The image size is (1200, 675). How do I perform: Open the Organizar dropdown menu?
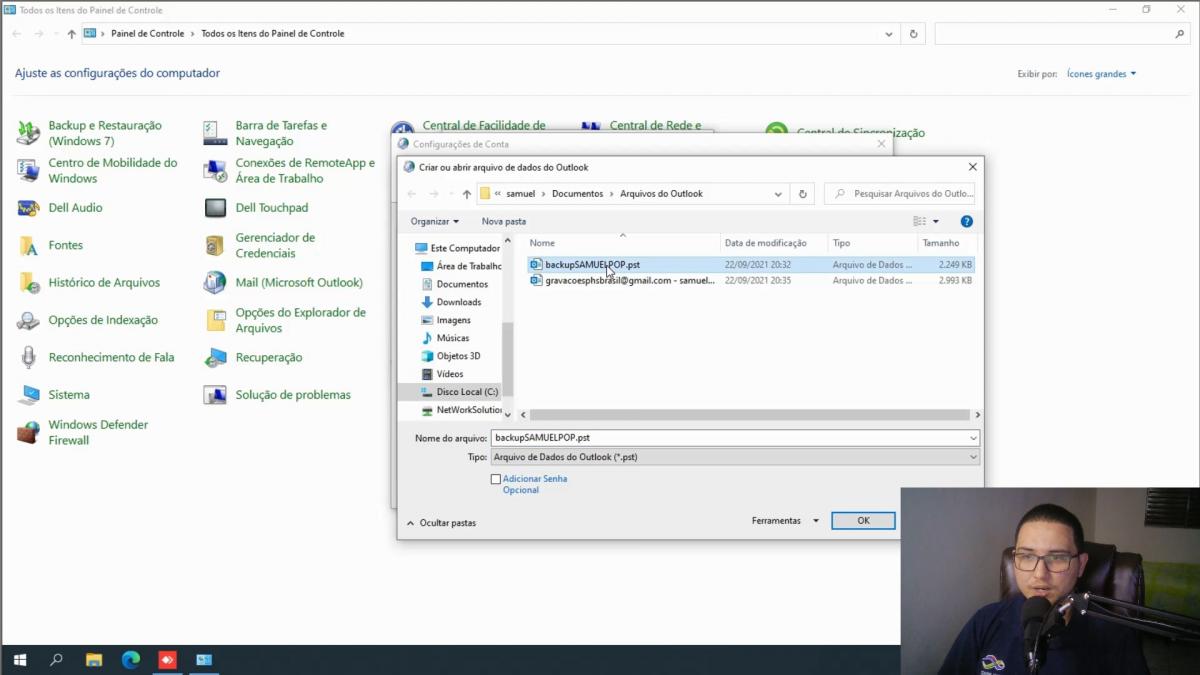pos(434,221)
